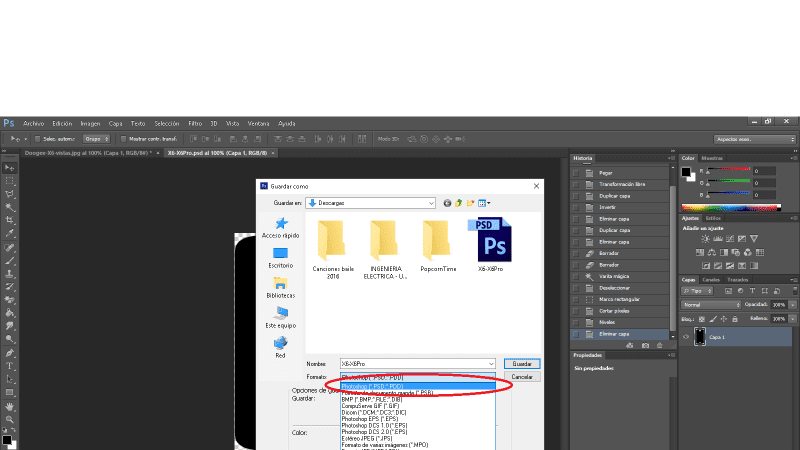Screen dimensions: 800x450
Task: Toggle history brush source for Invertir
Action: 576,208
